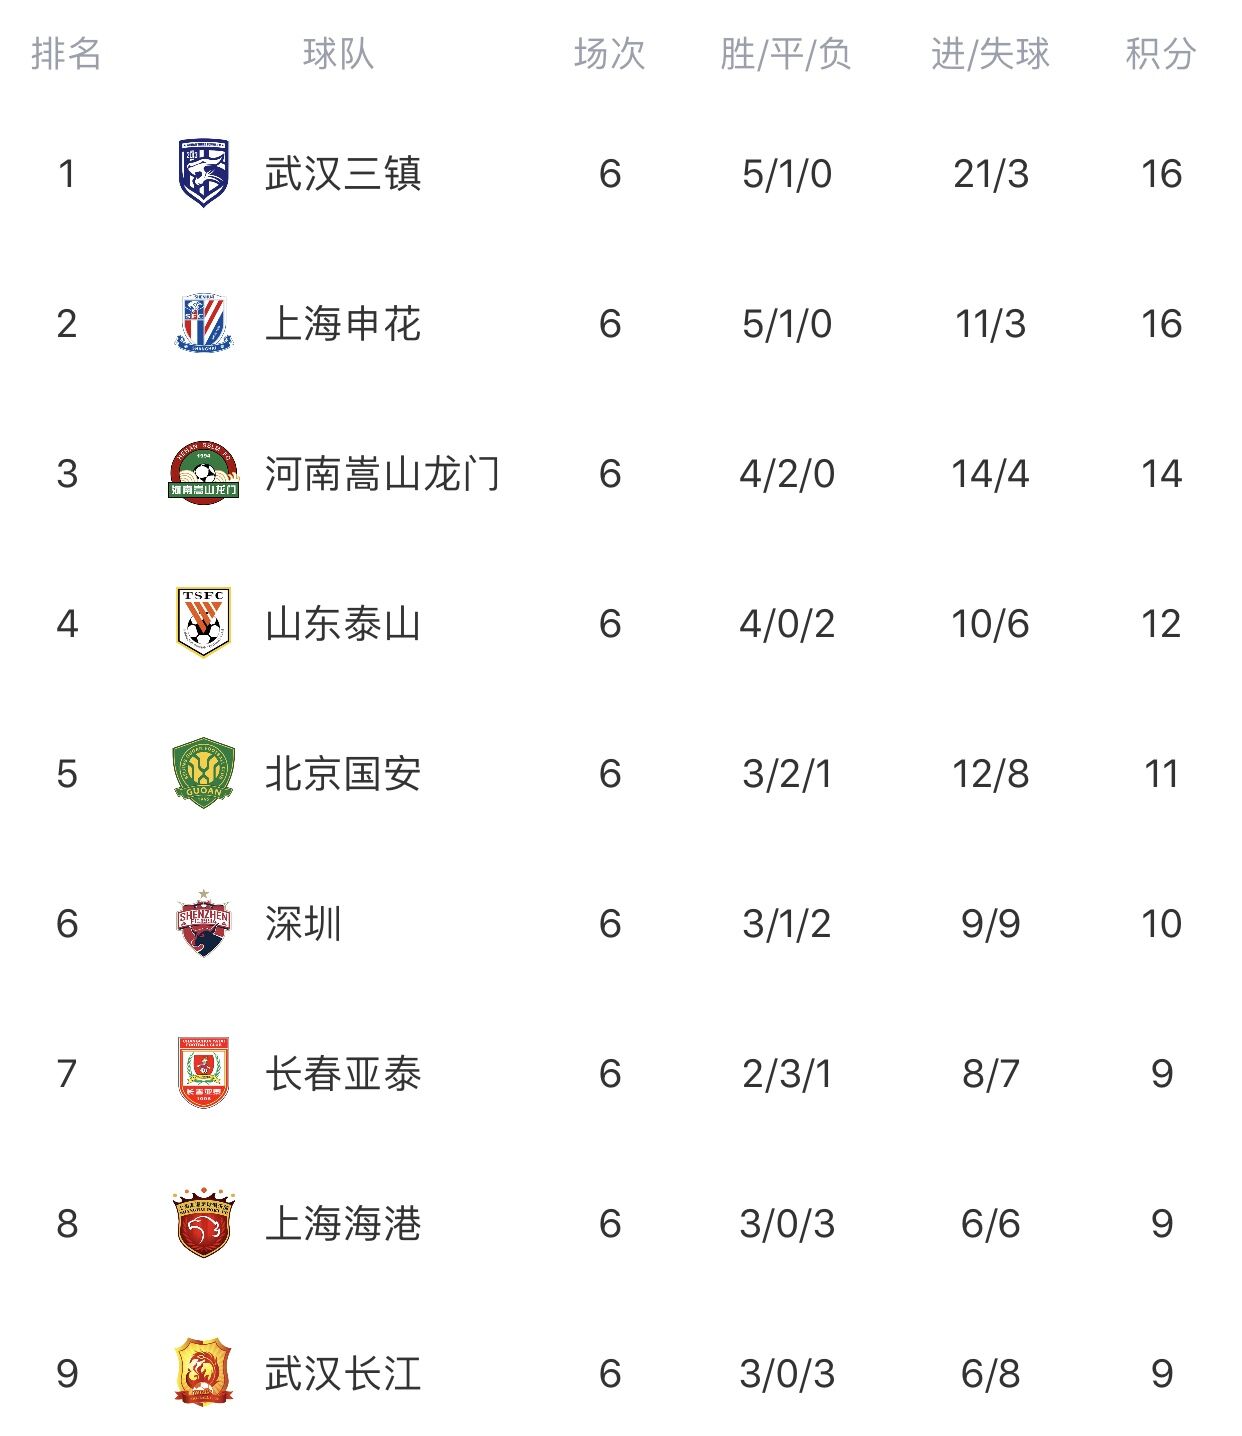Click the 进/失球 column header
The width and height of the screenshot is (1242, 1436).
click(990, 53)
